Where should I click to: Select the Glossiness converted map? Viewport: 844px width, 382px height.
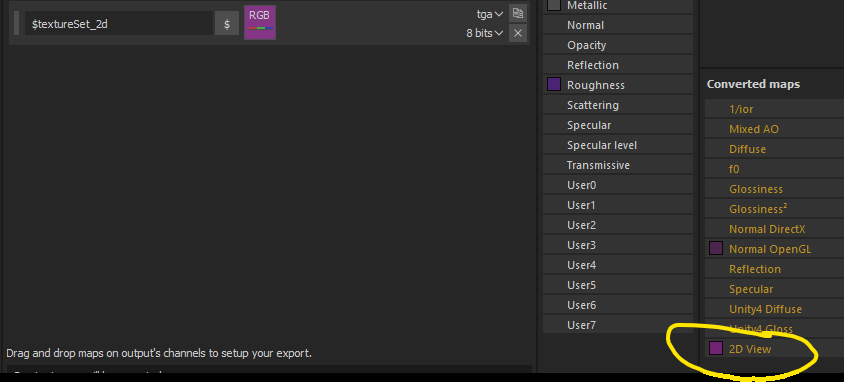pos(775,189)
